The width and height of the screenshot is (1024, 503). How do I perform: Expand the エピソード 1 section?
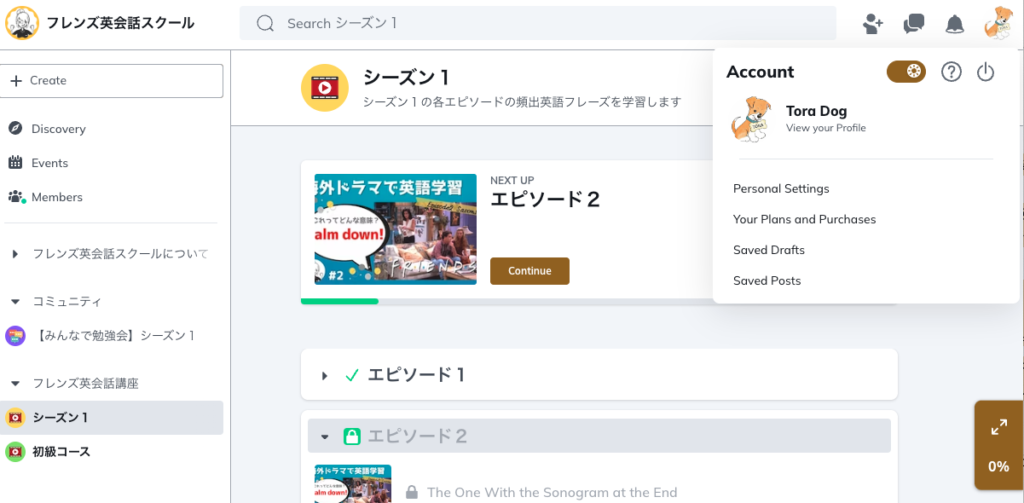pos(325,376)
